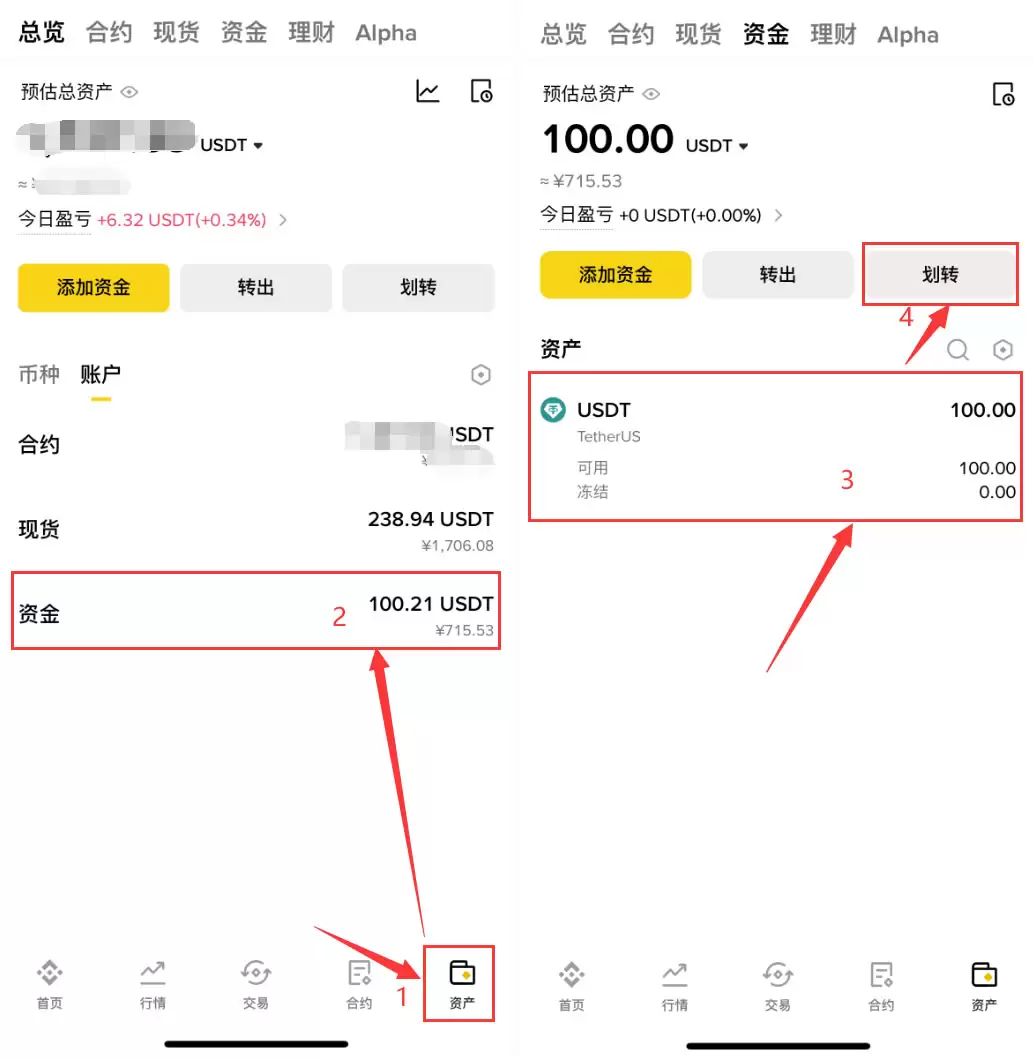Screen dimensions: 1035x1060
Task: Toggle balance visibility eye on Overview screen
Action: (x=129, y=92)
